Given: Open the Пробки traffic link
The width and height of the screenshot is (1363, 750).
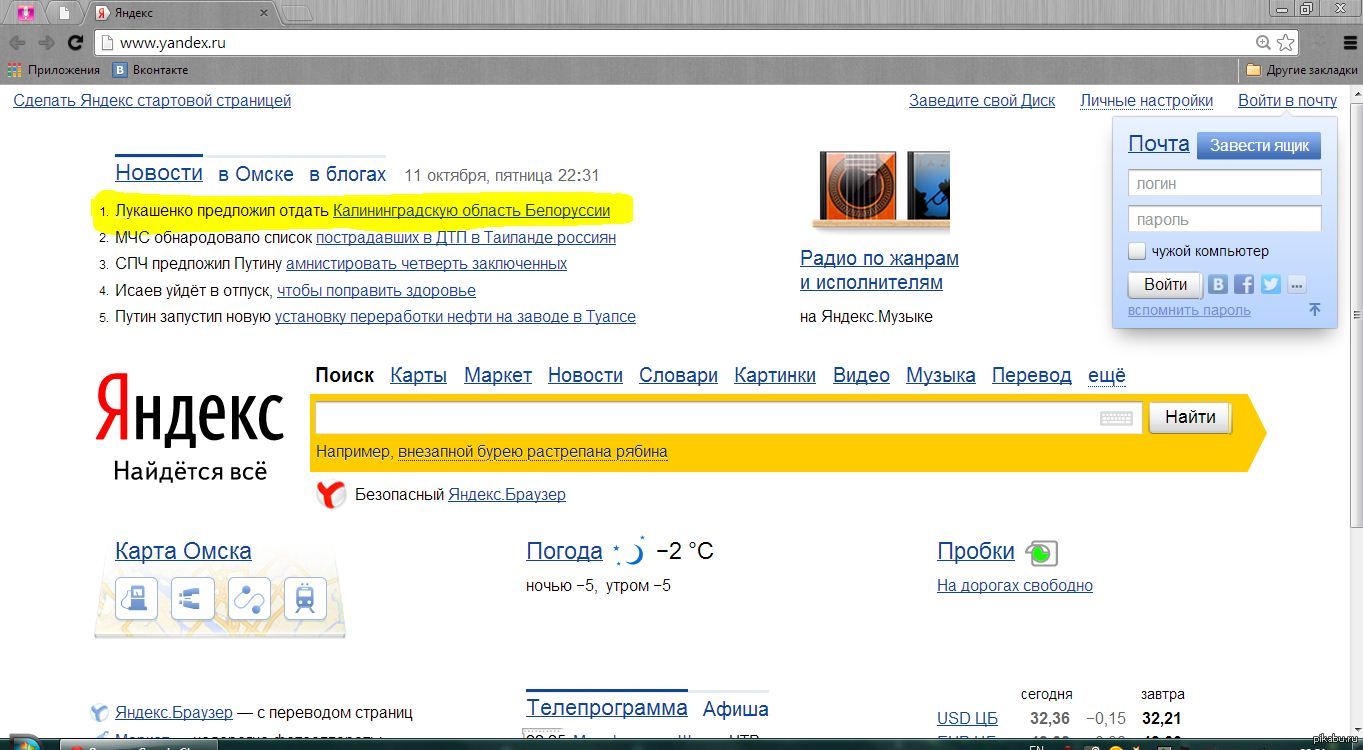Looking at the screenshot, I should (976, 551).
